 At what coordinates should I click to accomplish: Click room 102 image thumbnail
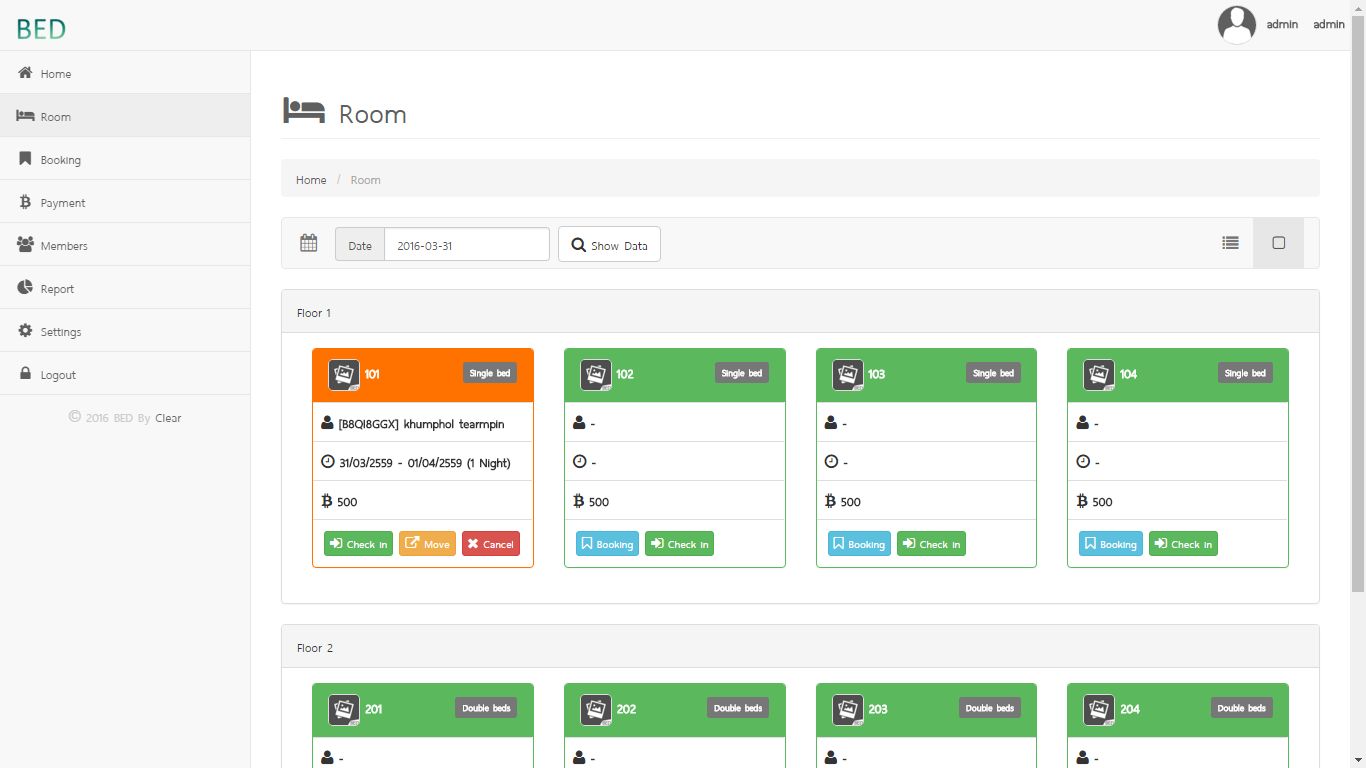596,375
